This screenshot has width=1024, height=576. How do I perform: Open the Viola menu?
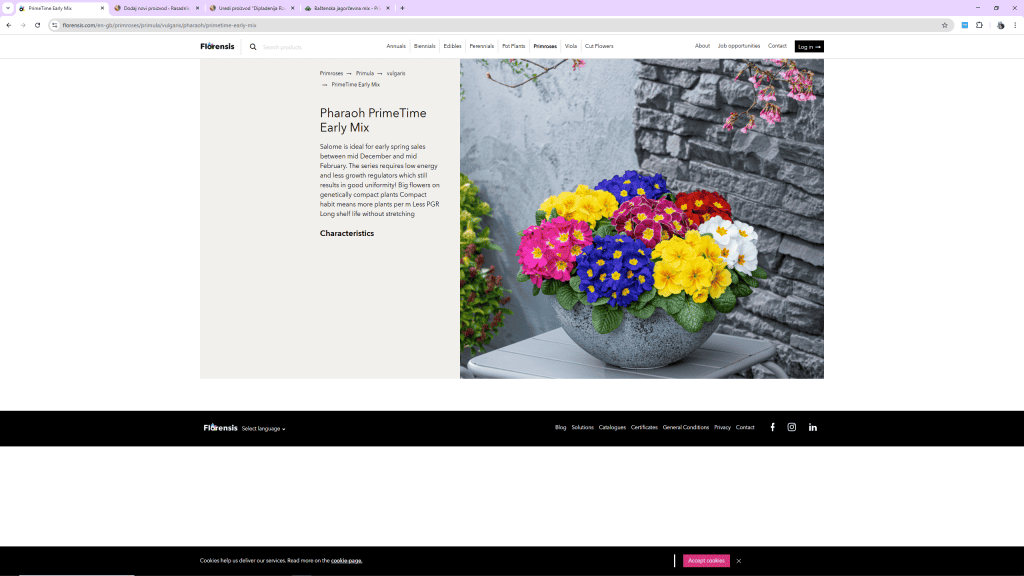click(x=571, y=46)
